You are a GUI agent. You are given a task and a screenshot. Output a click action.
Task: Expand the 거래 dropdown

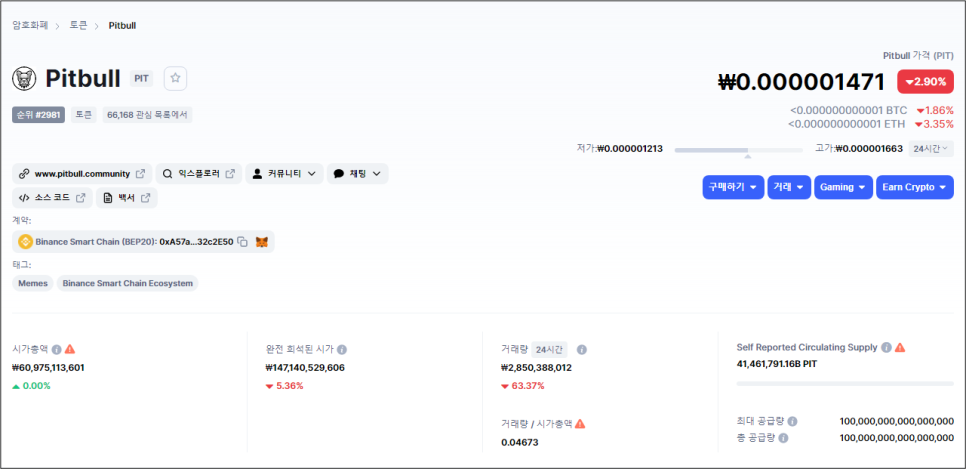tap(789, 187)
